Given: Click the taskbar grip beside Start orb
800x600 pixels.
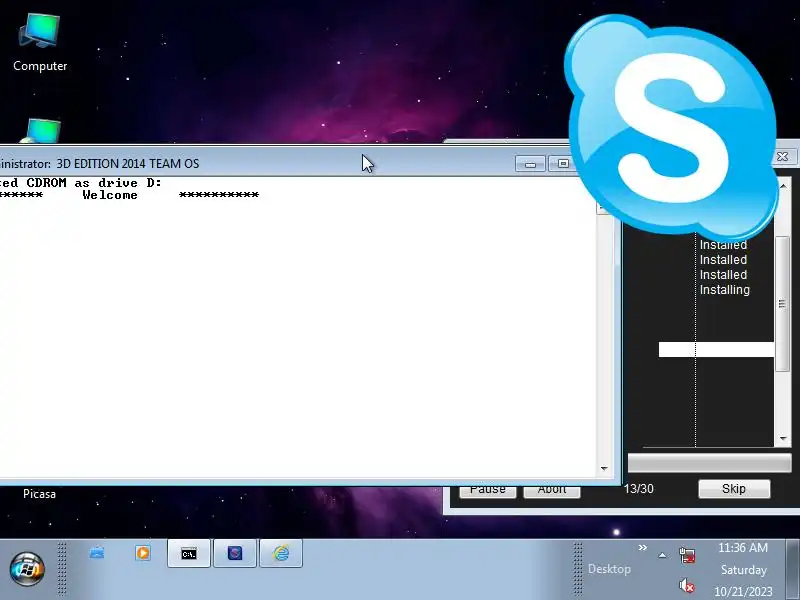Looking at the screenshot, I should 62,568.
